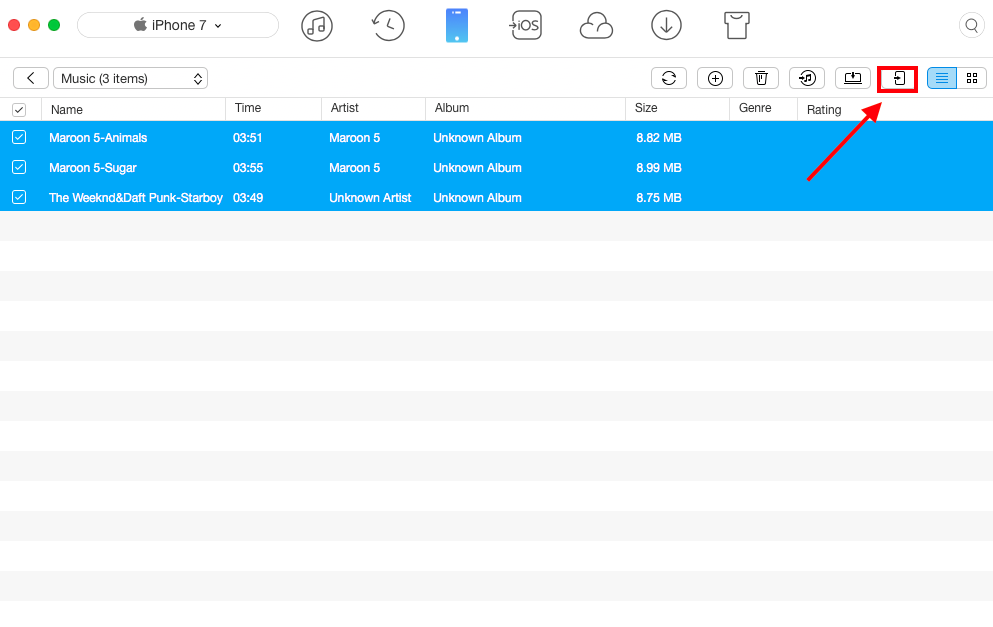Go back with the chevron button
This screenshot has width=993, height=627.
(x=30, y=78)
